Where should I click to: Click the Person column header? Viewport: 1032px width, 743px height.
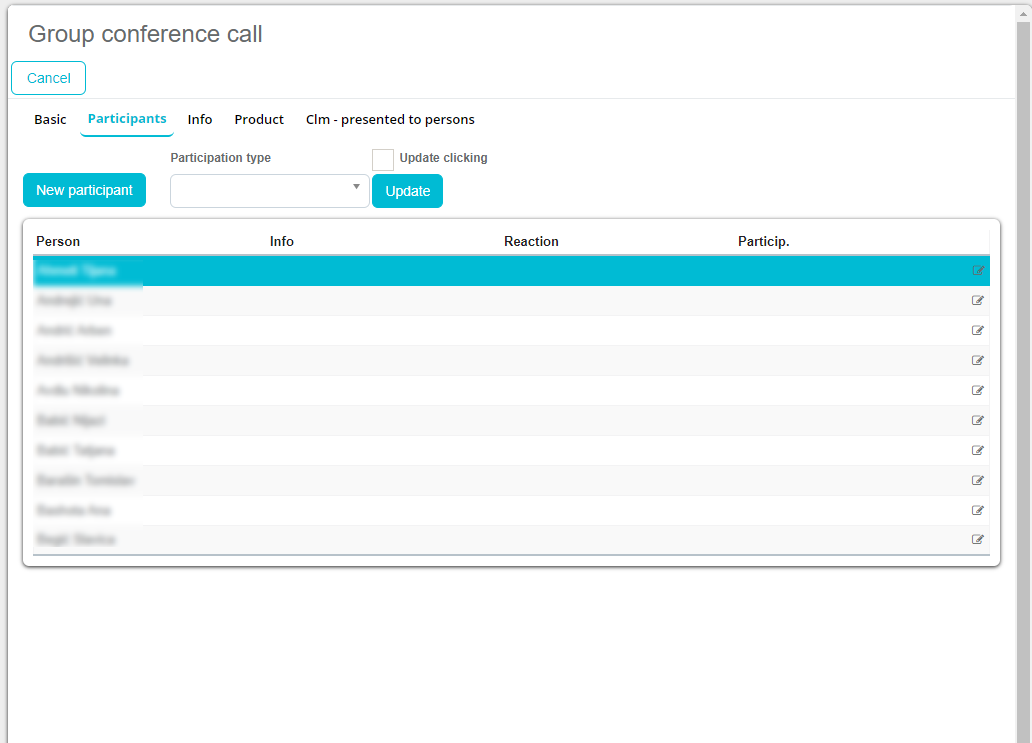coord(58,242)
